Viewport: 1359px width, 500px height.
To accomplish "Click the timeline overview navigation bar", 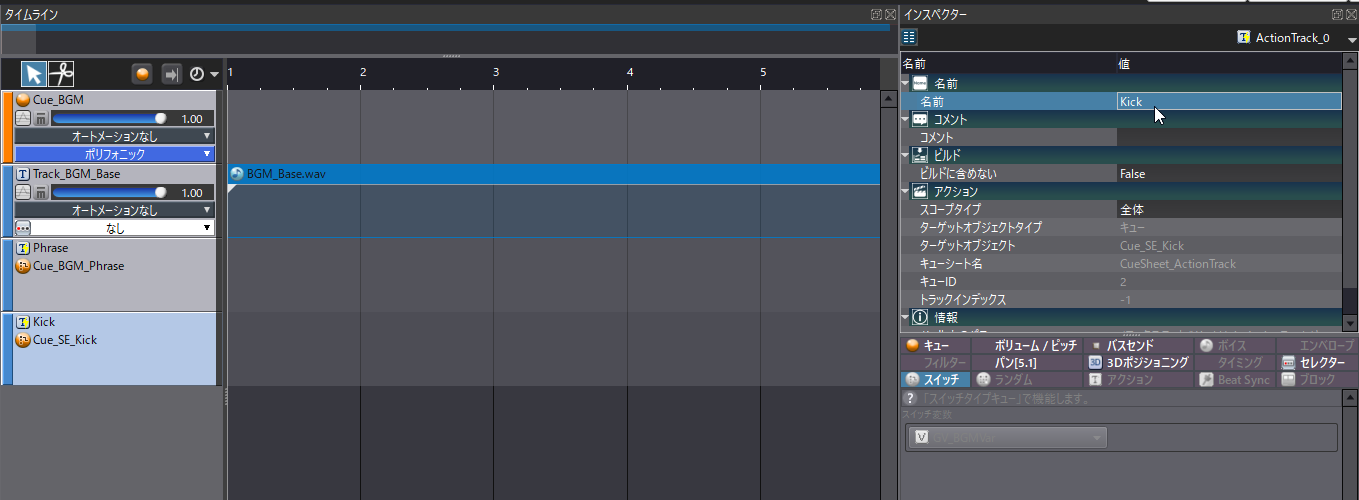I will (446, 27).
